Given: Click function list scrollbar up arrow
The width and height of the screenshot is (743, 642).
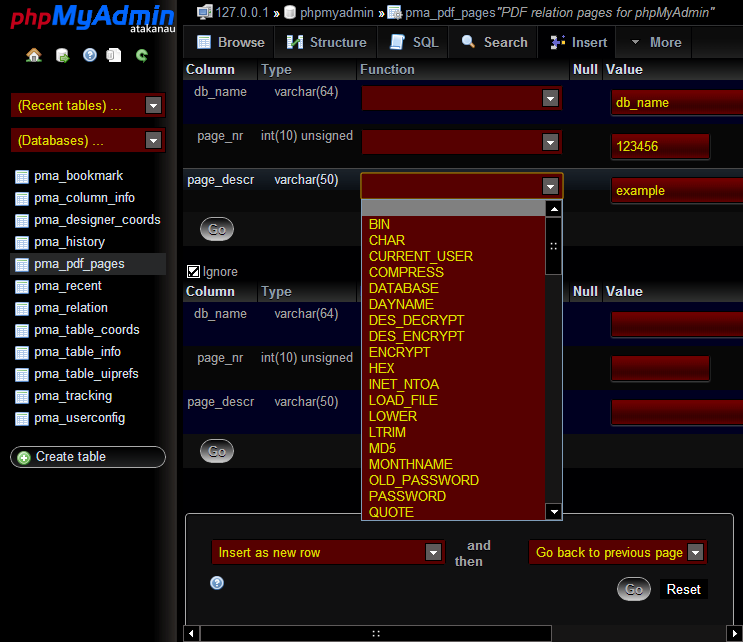Looking at the screenshot, I should (x=553, y=209).
